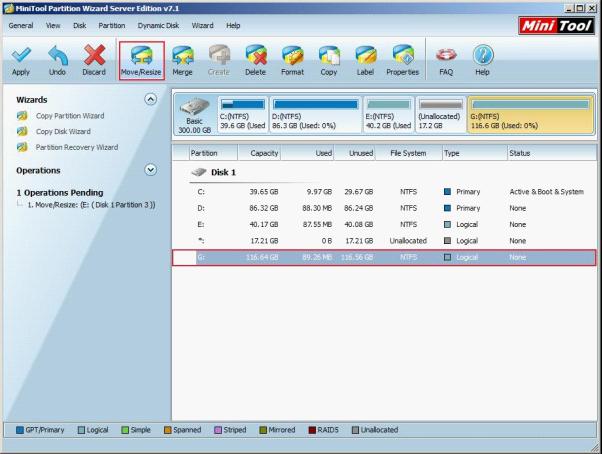Sort by Type column header
The width and height of the screenshot is (602, 454).
(475, 153)
